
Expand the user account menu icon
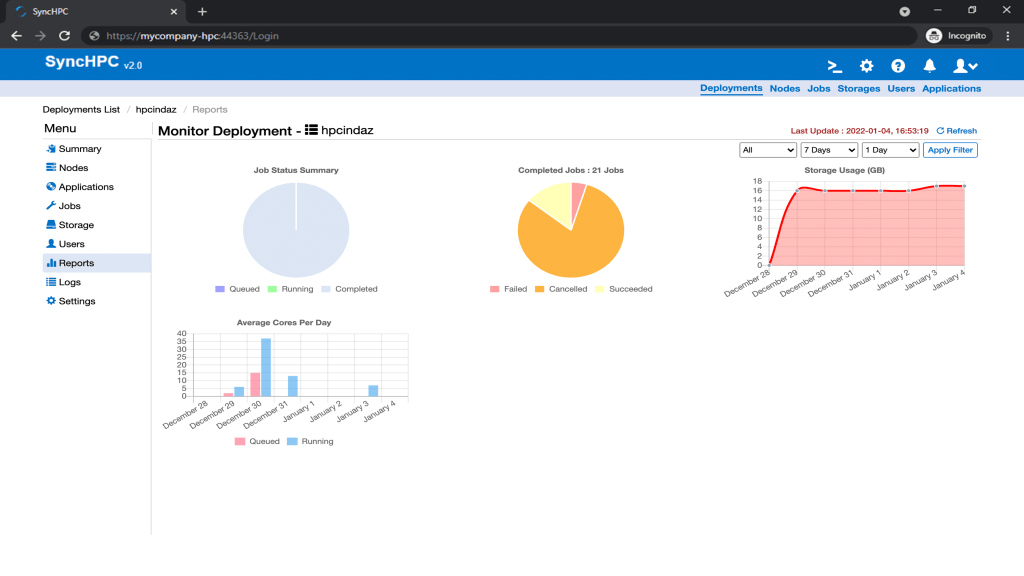click(964, 66)
